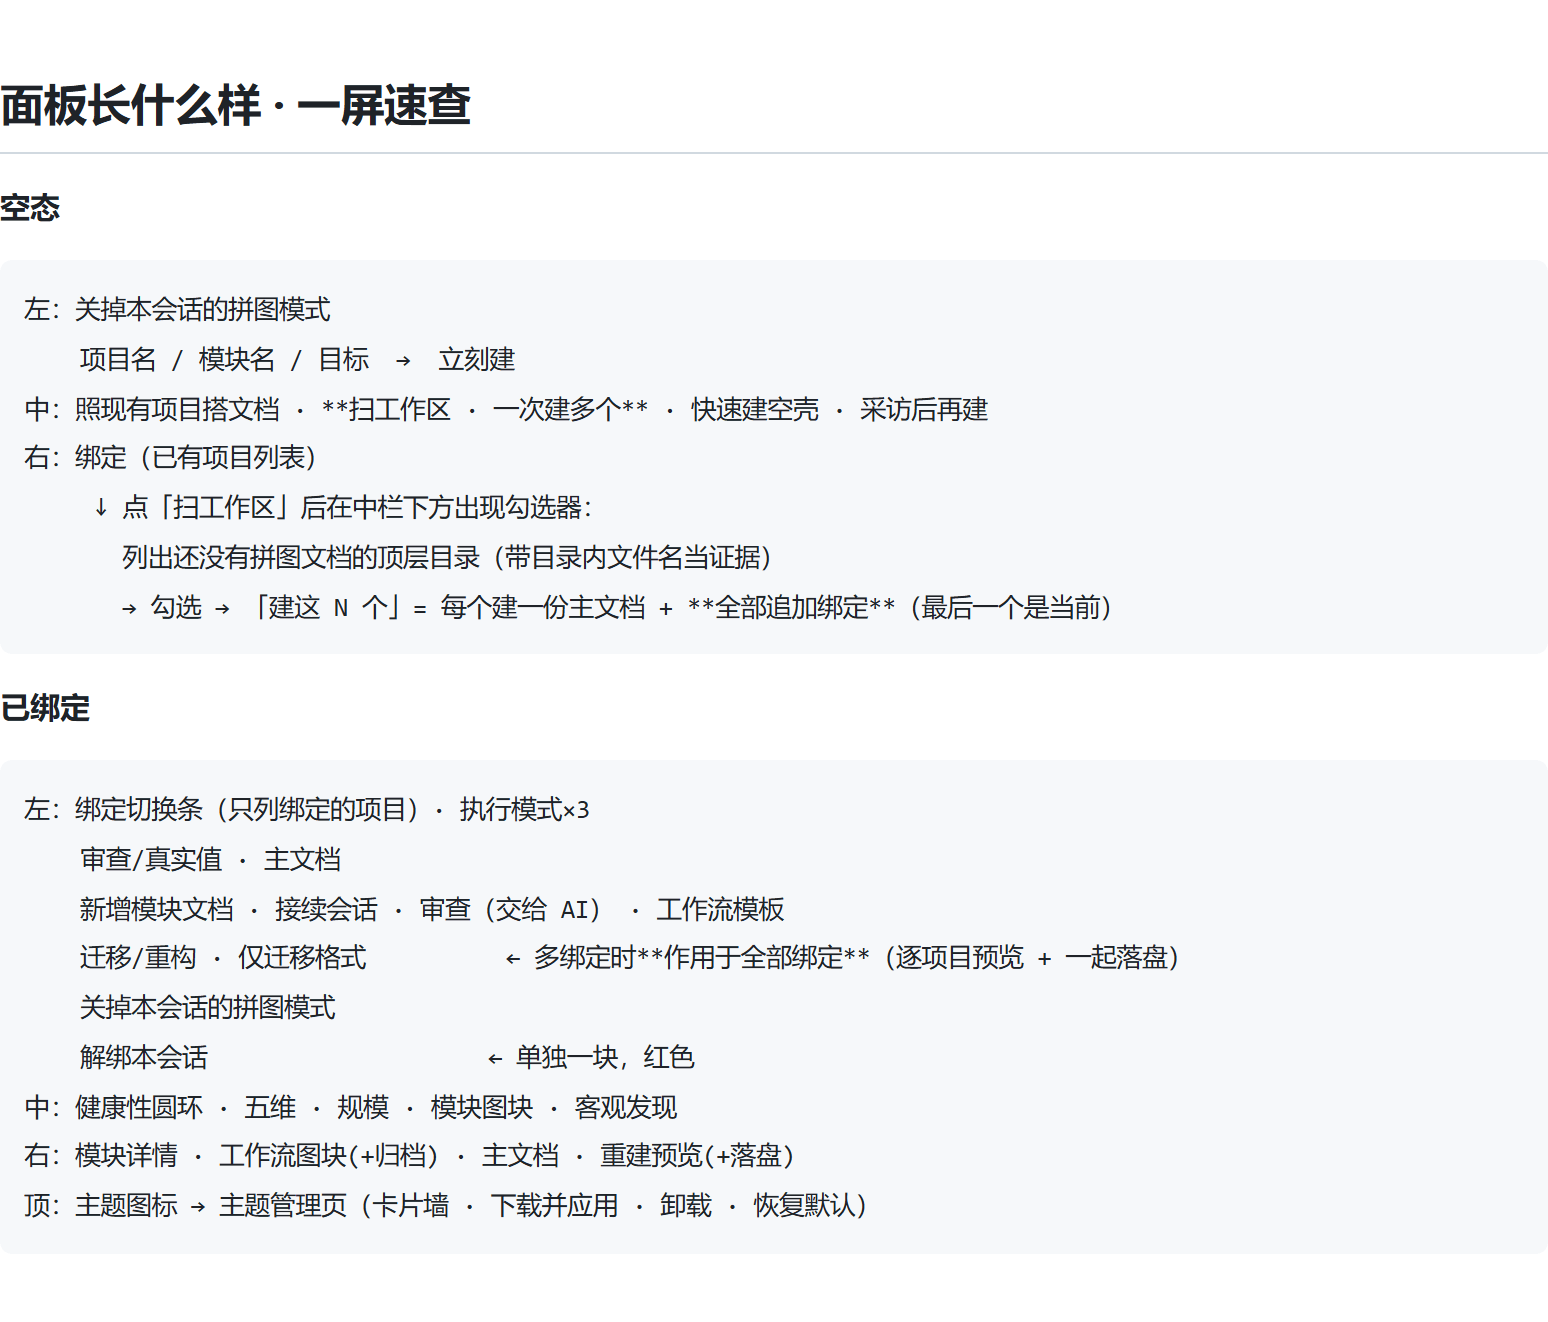This screenshot has height=1322, width=1548.
Task: Click the text 工作流模板
Action: [x=720, y=909]
